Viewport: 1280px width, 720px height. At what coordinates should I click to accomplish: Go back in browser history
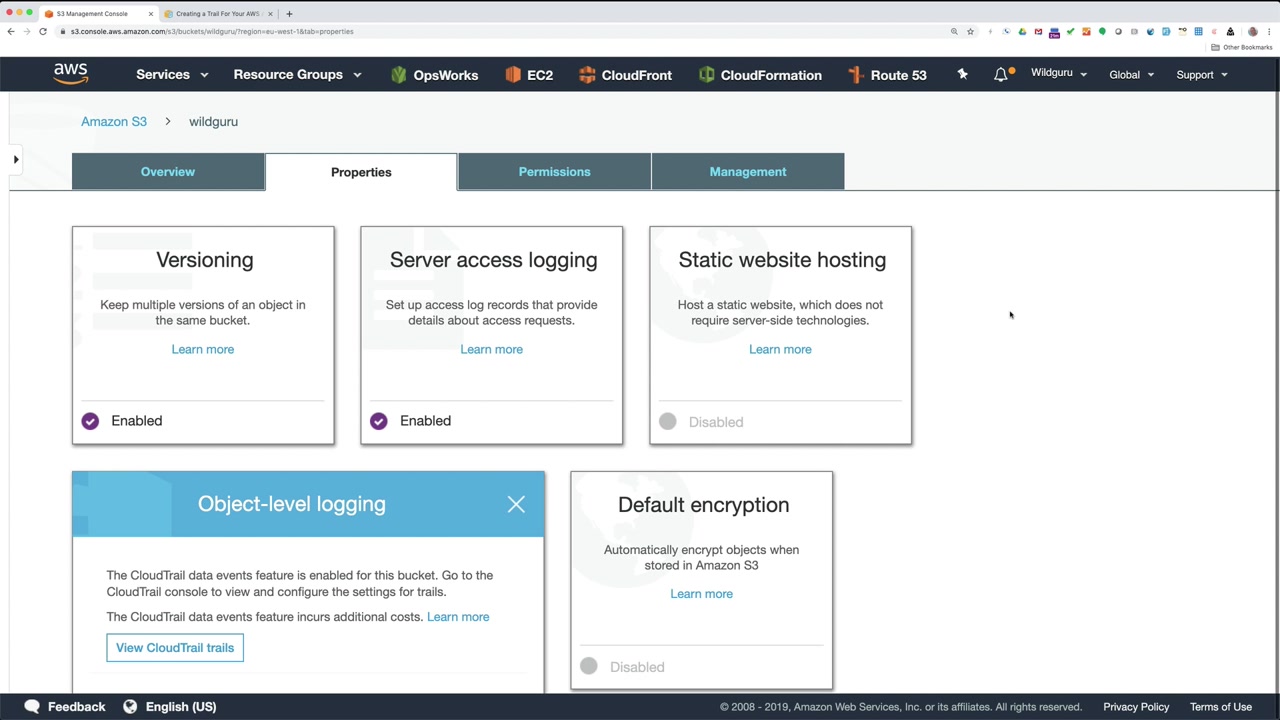(11, 31)
